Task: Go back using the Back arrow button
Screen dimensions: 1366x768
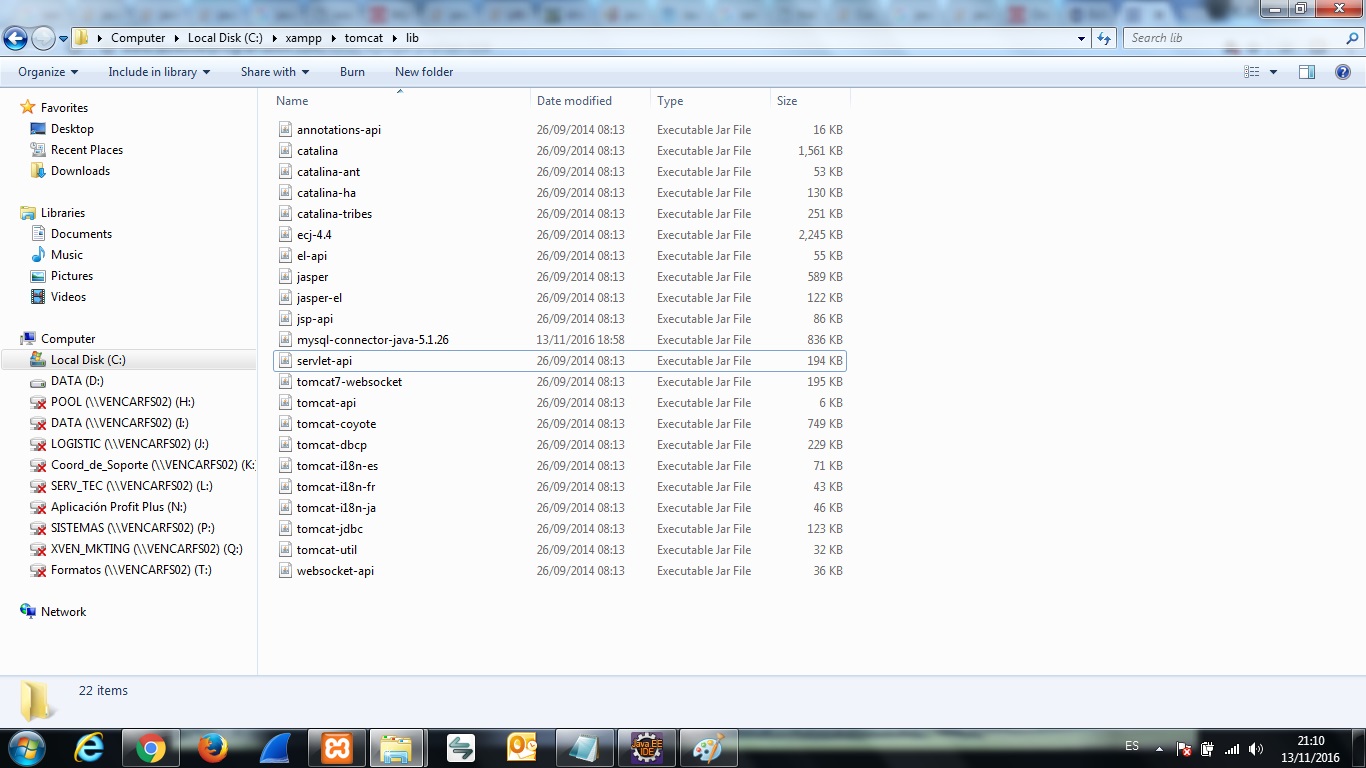Action: [15, 39]
